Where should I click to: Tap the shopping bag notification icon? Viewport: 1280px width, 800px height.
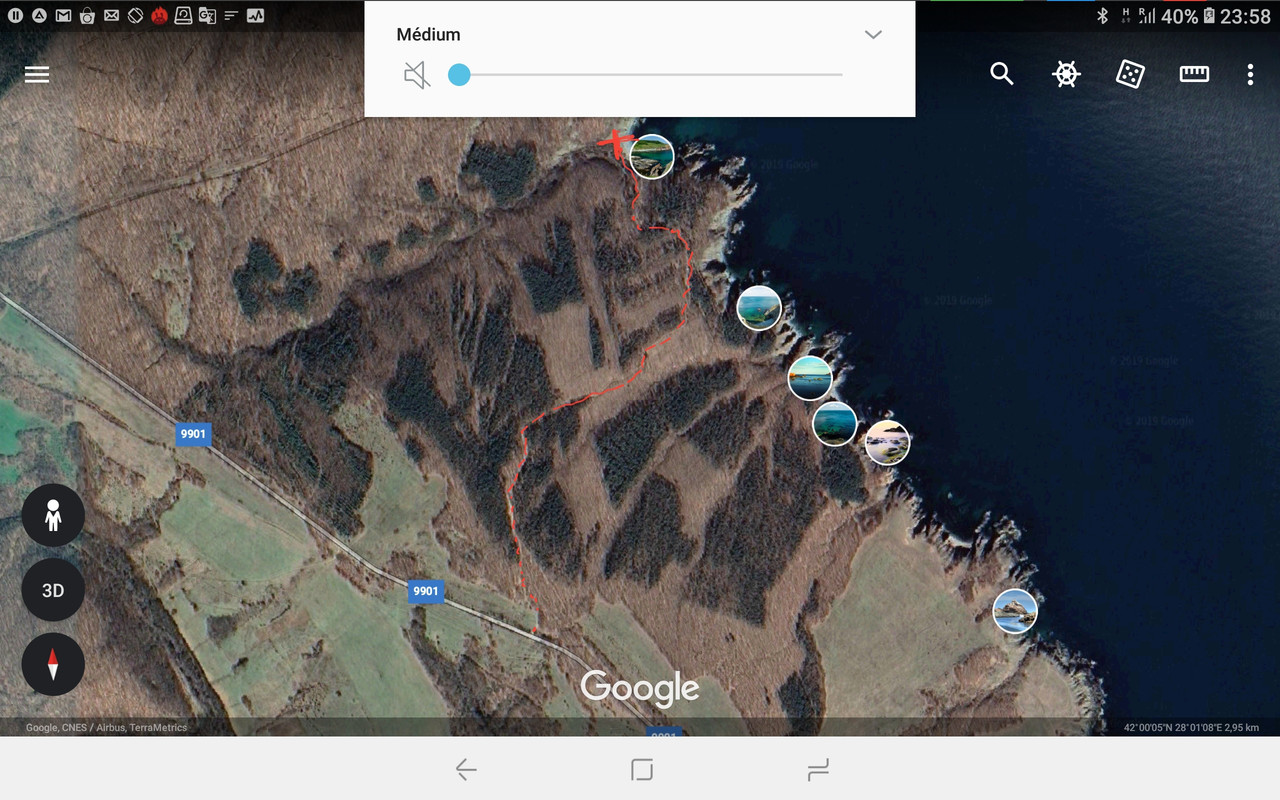click(87, 16)
